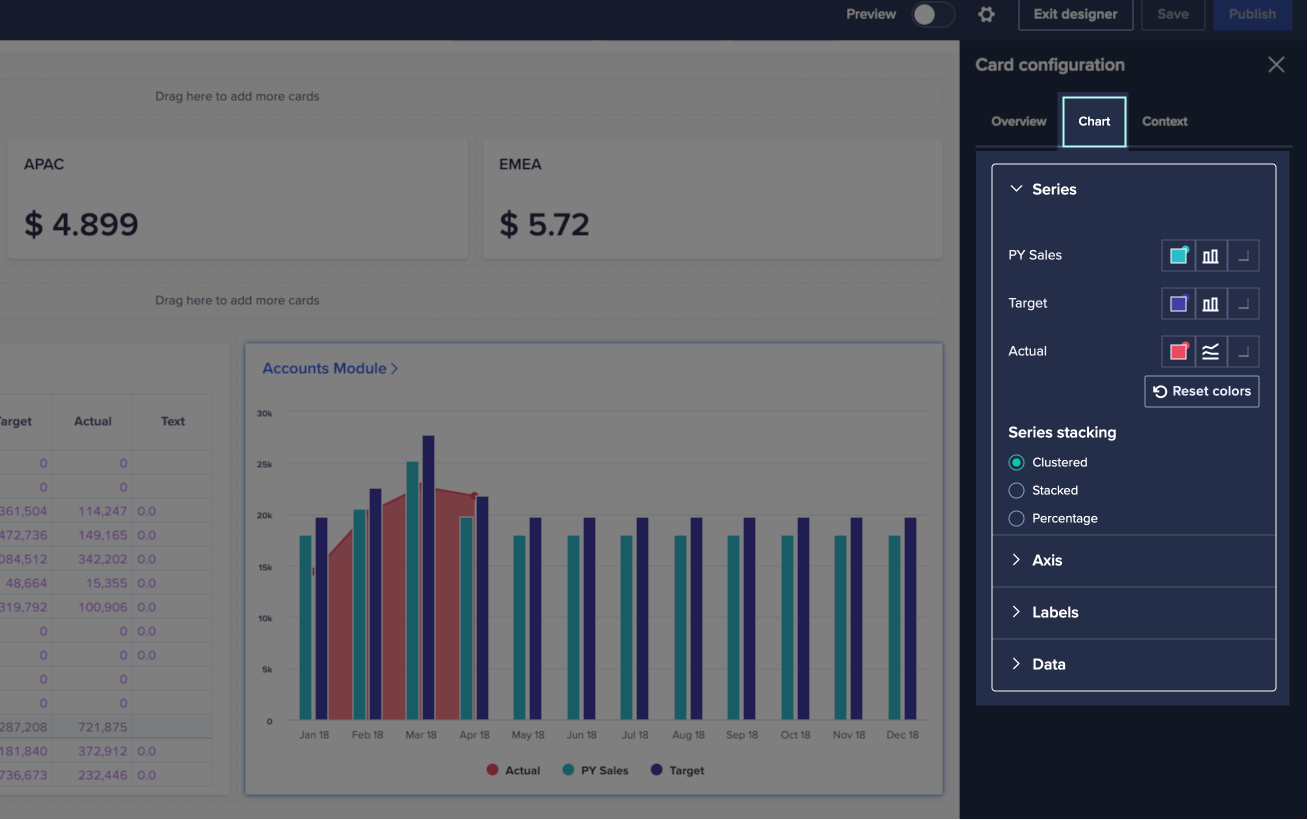Change the Target series chart type
This screenshot has height=820, width=1308.
click(x=1210, y=303)
